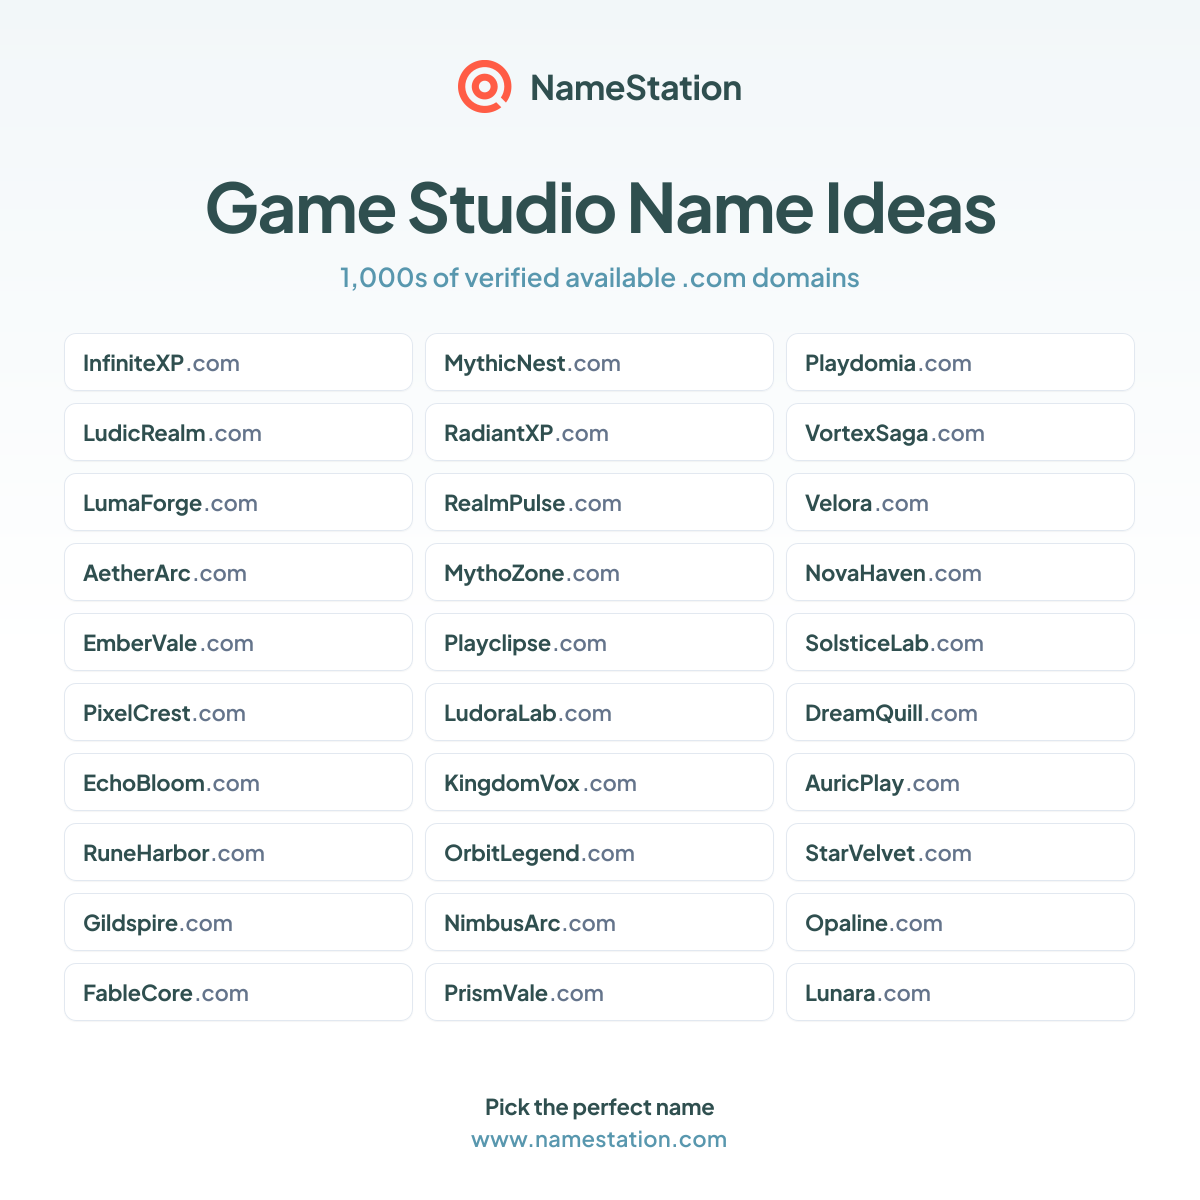This screenshot has width=1200, height=1200.
Task: Pick the LudoraLab.com name card
Action: pos(600,712)
